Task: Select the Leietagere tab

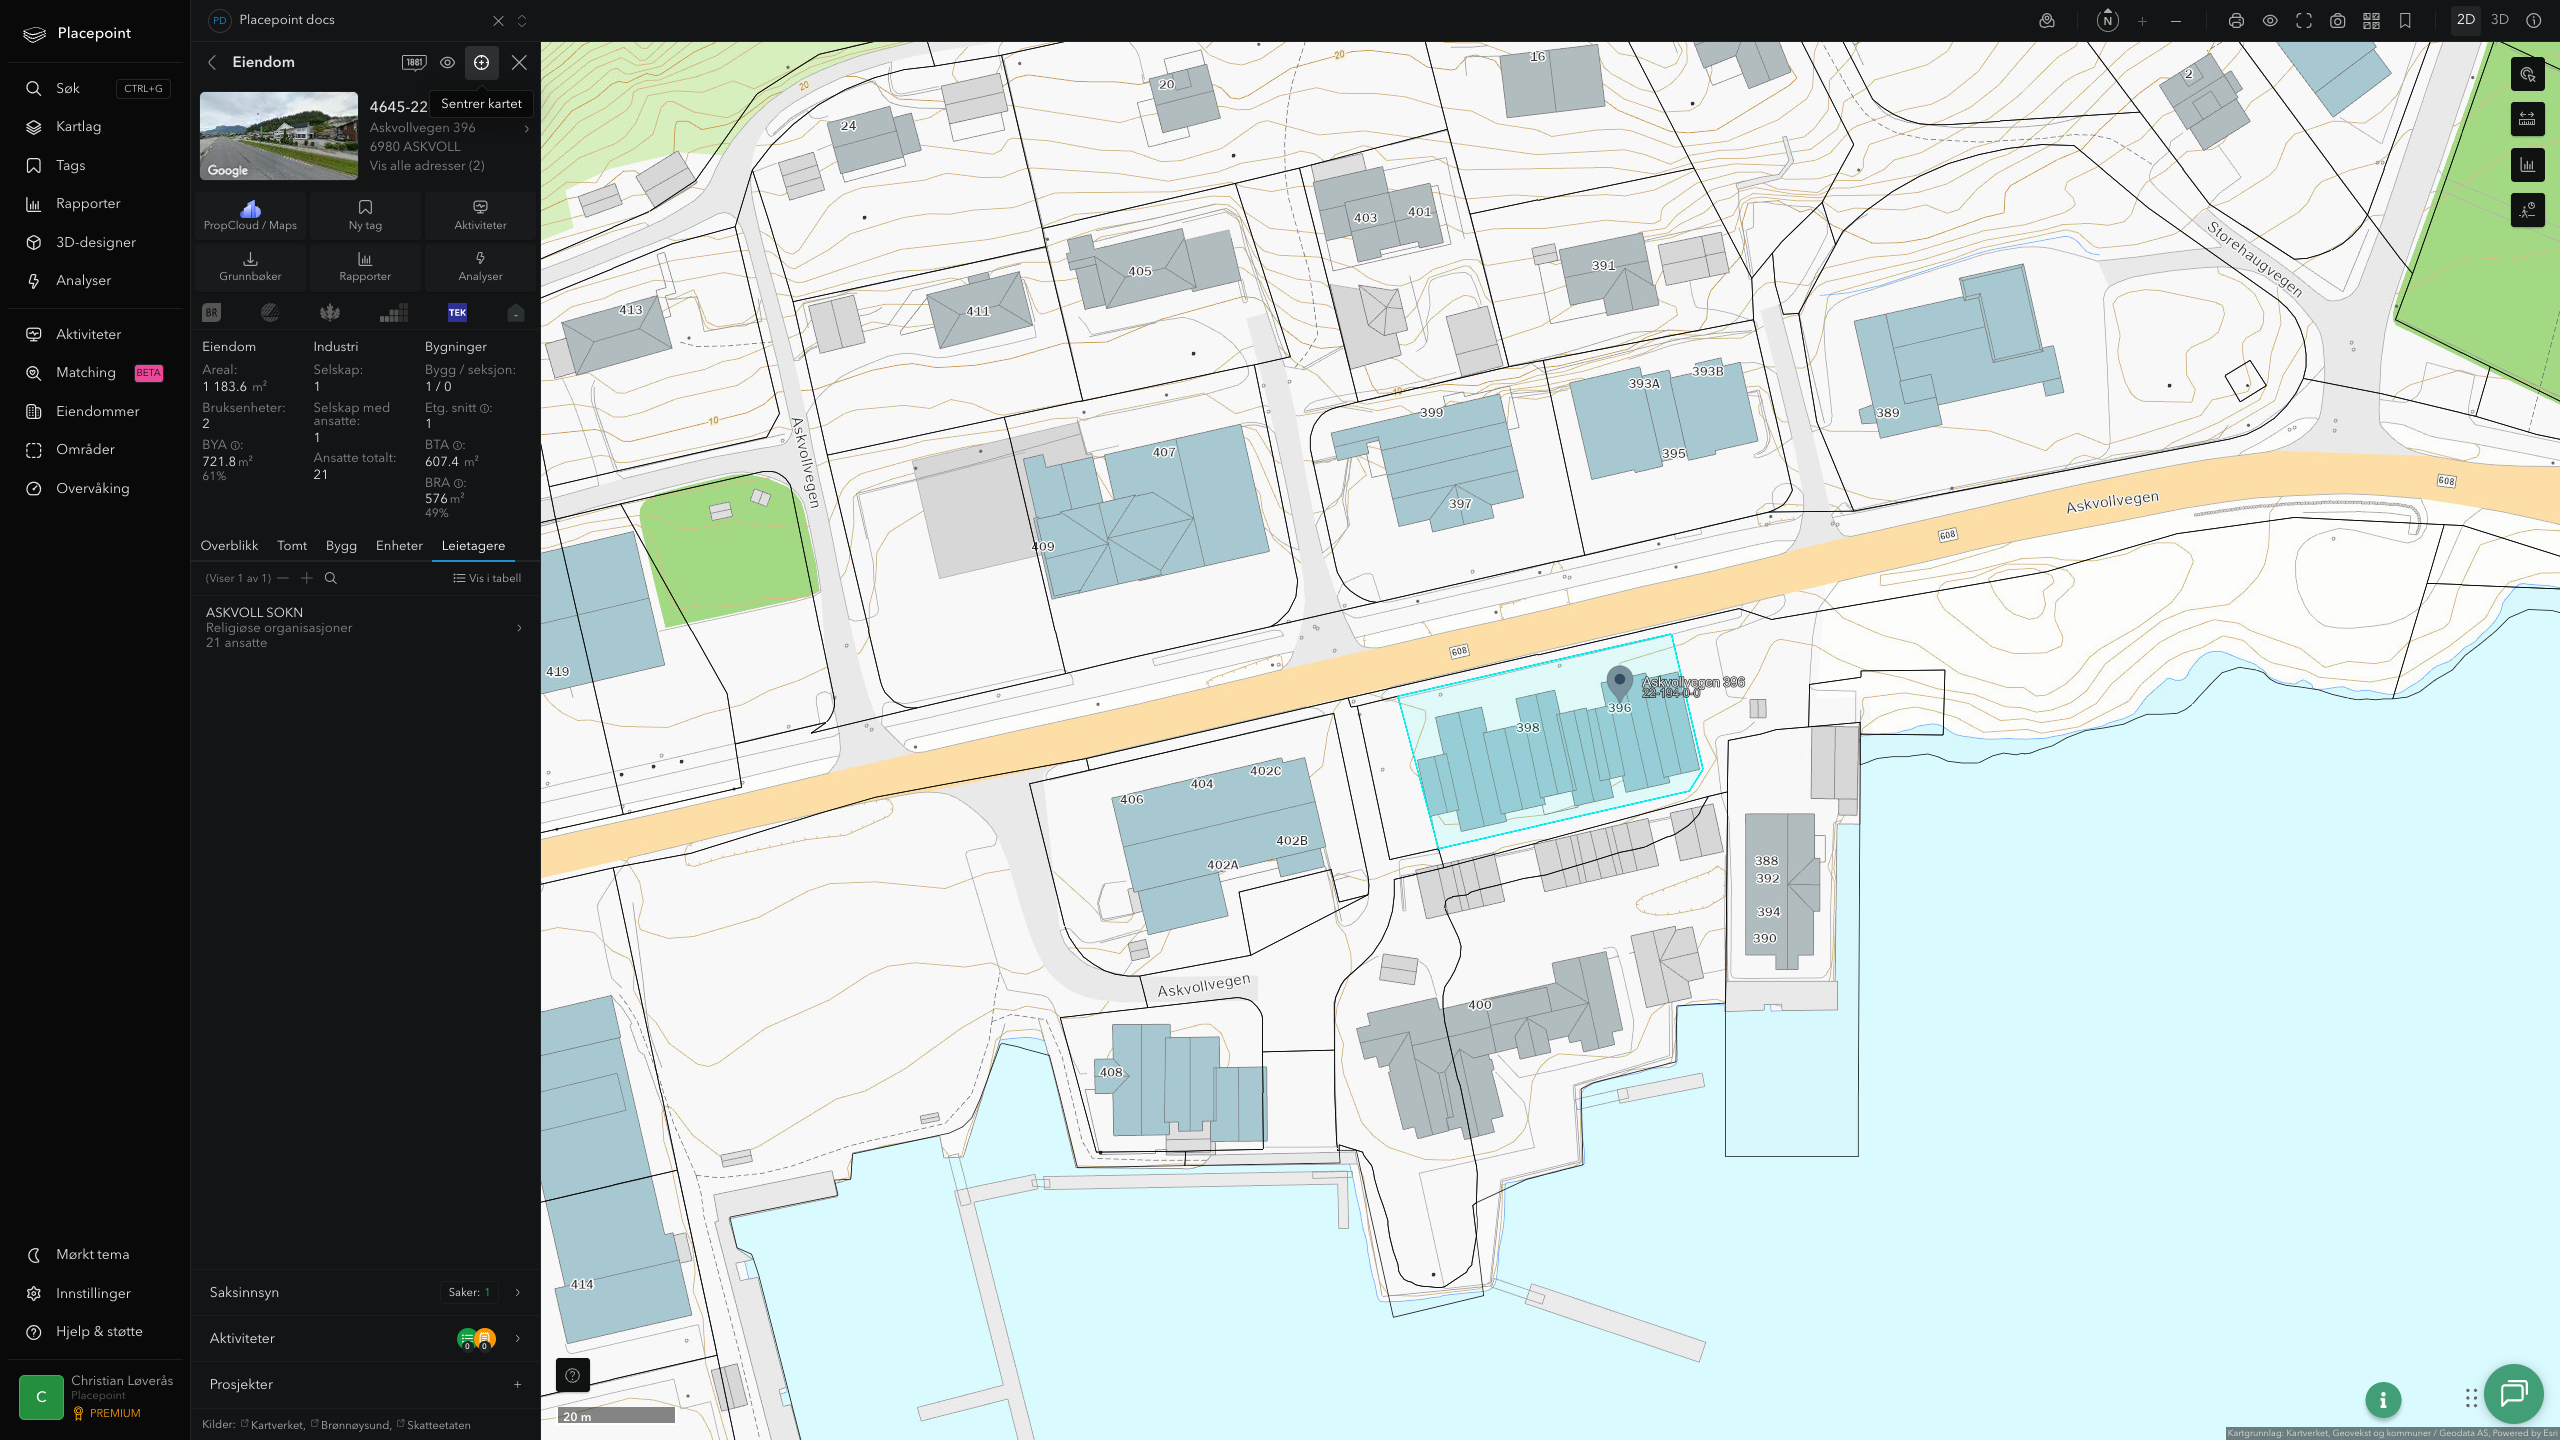Action: 473,546
